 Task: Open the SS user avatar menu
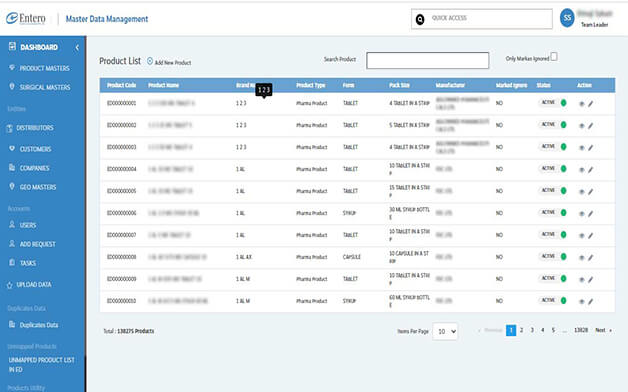click(x=567, y=18)
